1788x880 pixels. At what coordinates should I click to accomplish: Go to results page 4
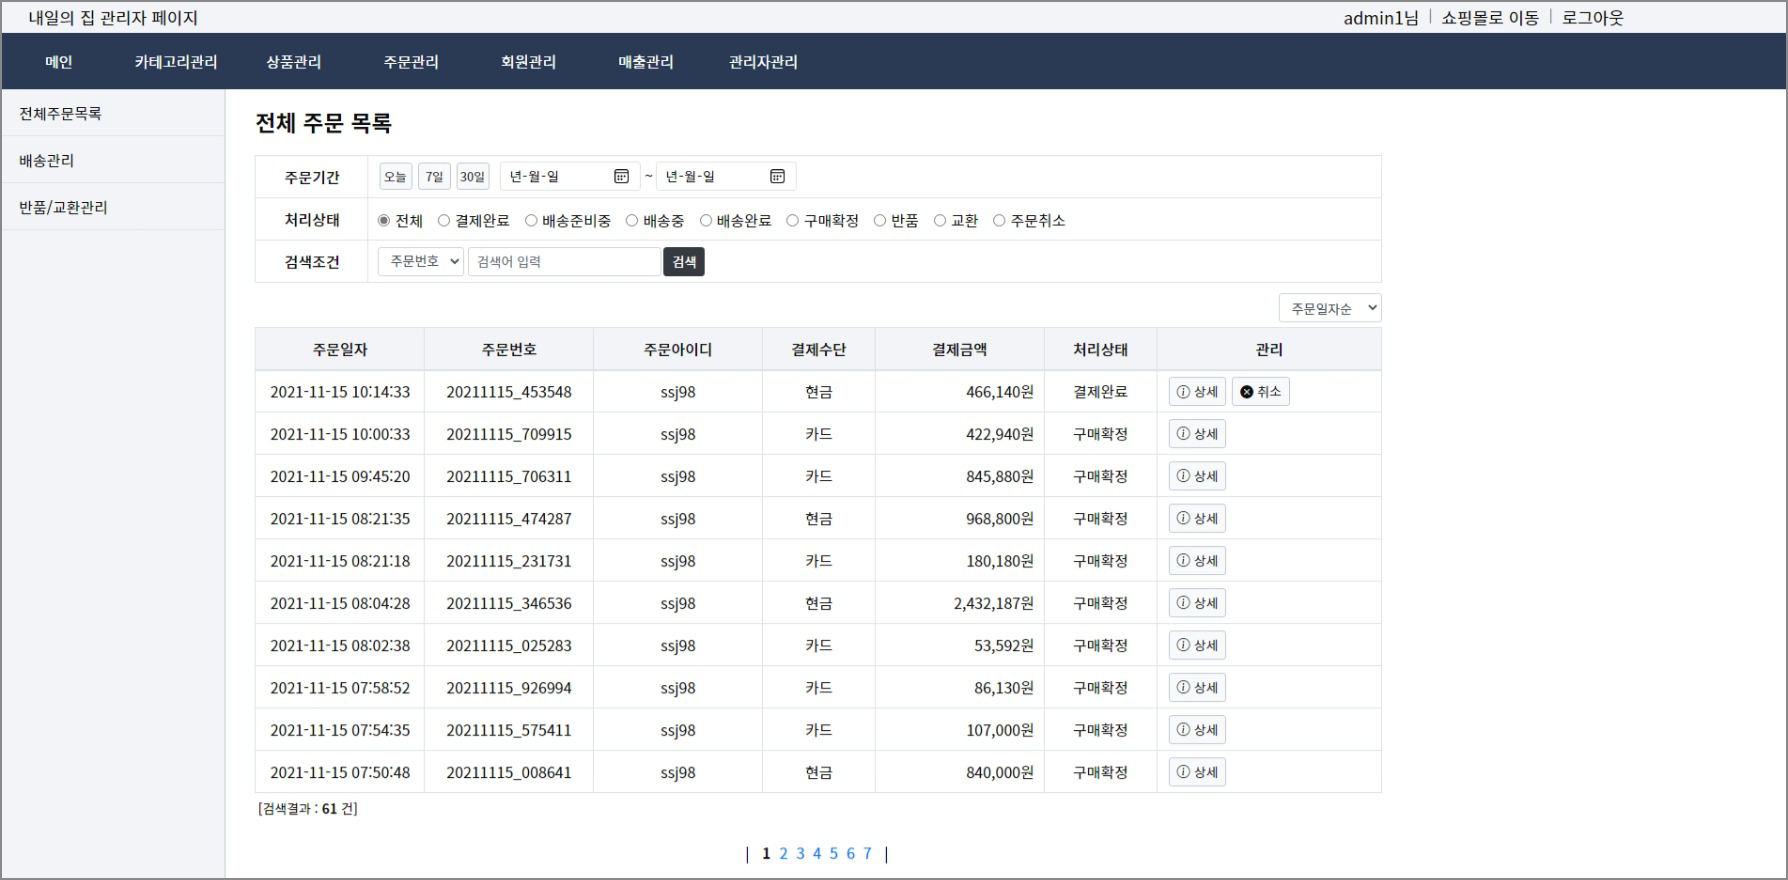click(x=817, y=854)
